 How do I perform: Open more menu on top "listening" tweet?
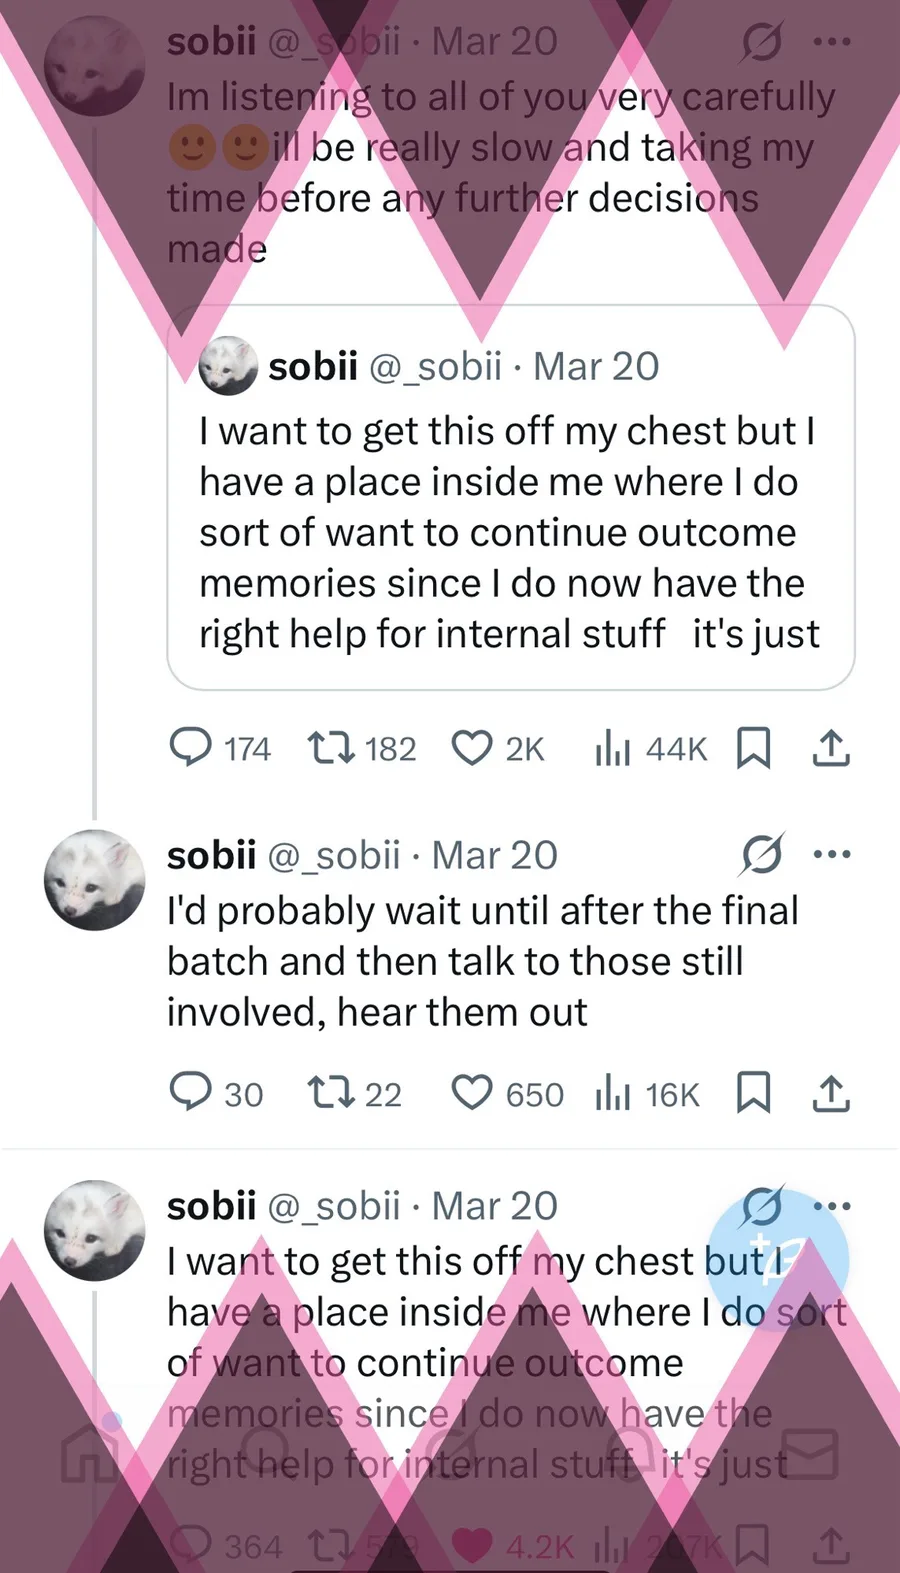tap(832, 42)
